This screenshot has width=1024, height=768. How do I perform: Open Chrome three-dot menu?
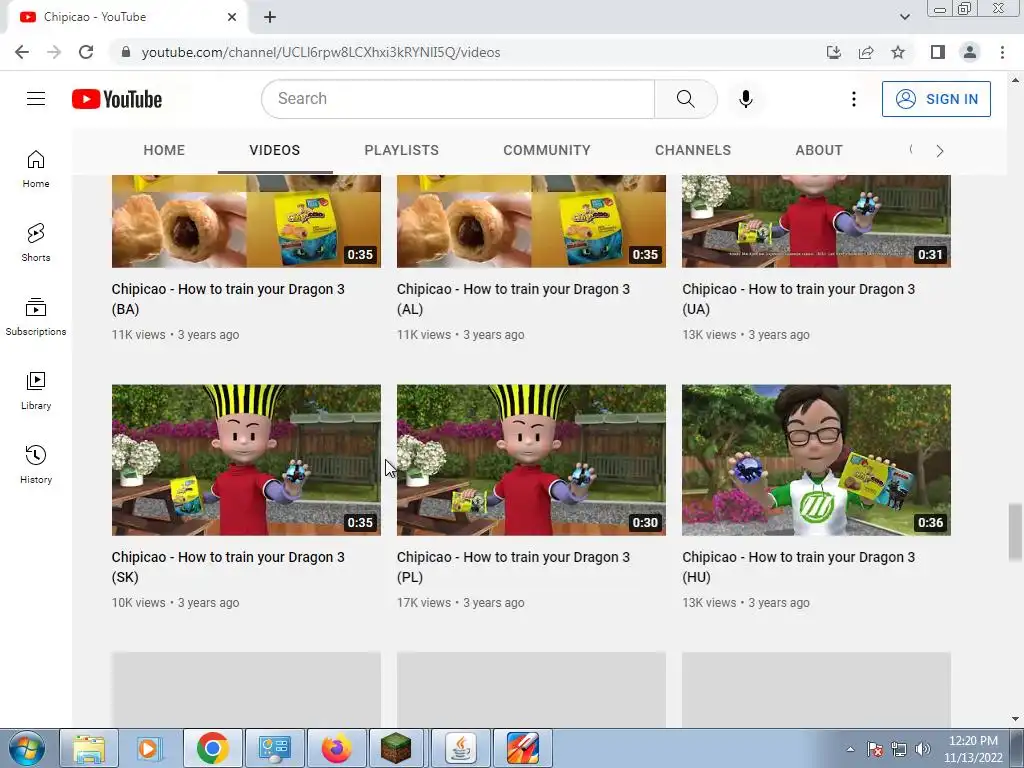pyautogui.click(x=1002, y=52)
